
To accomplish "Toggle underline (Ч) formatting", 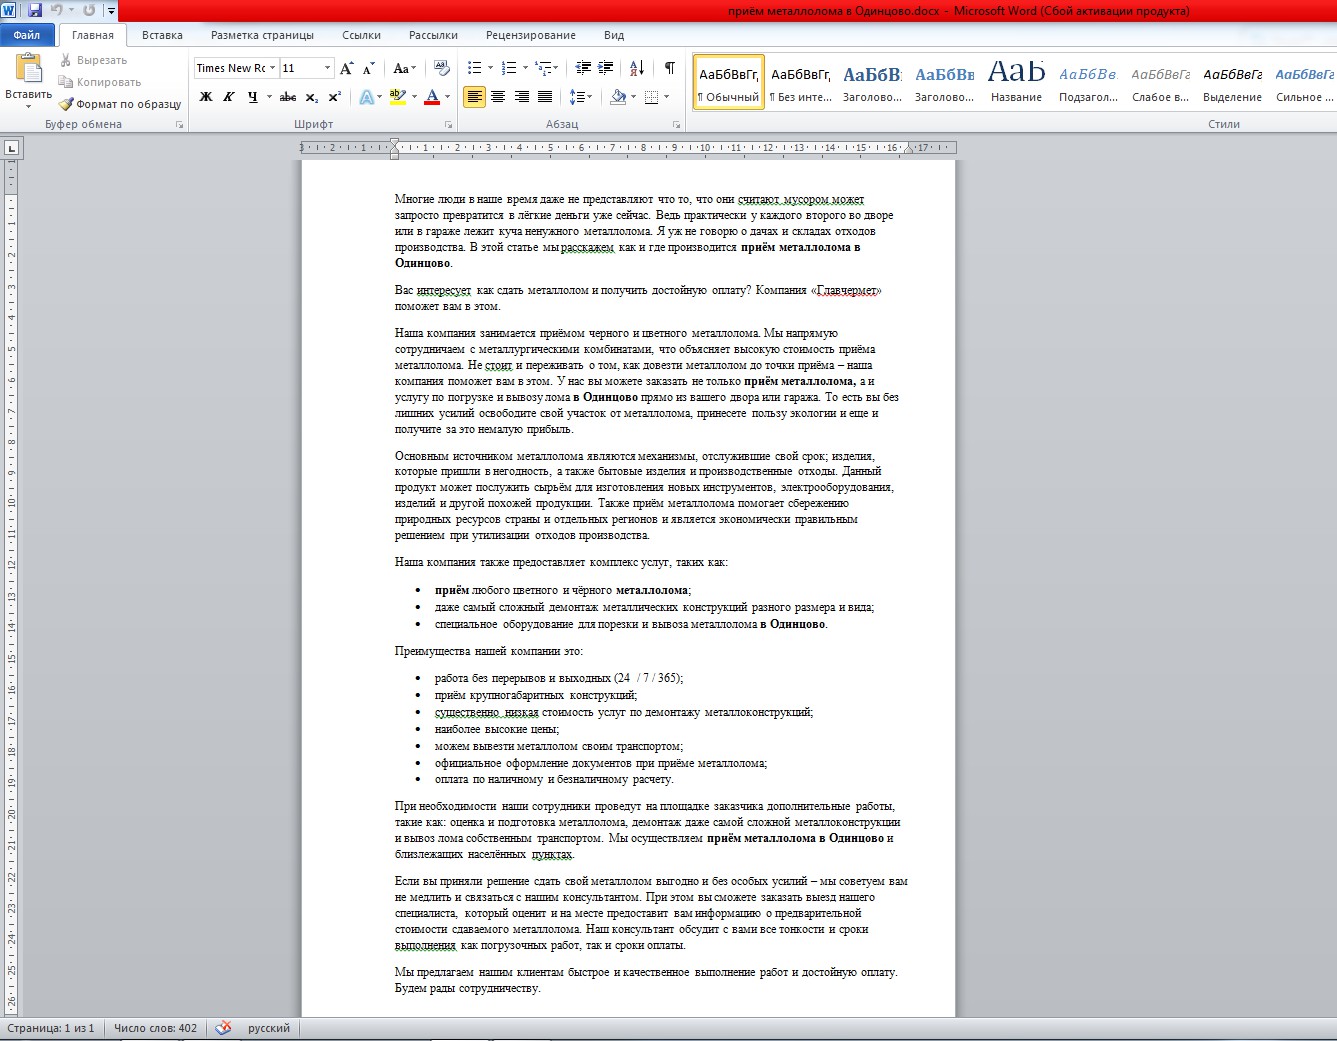I will pyautogui.click(x=252, y=97).
